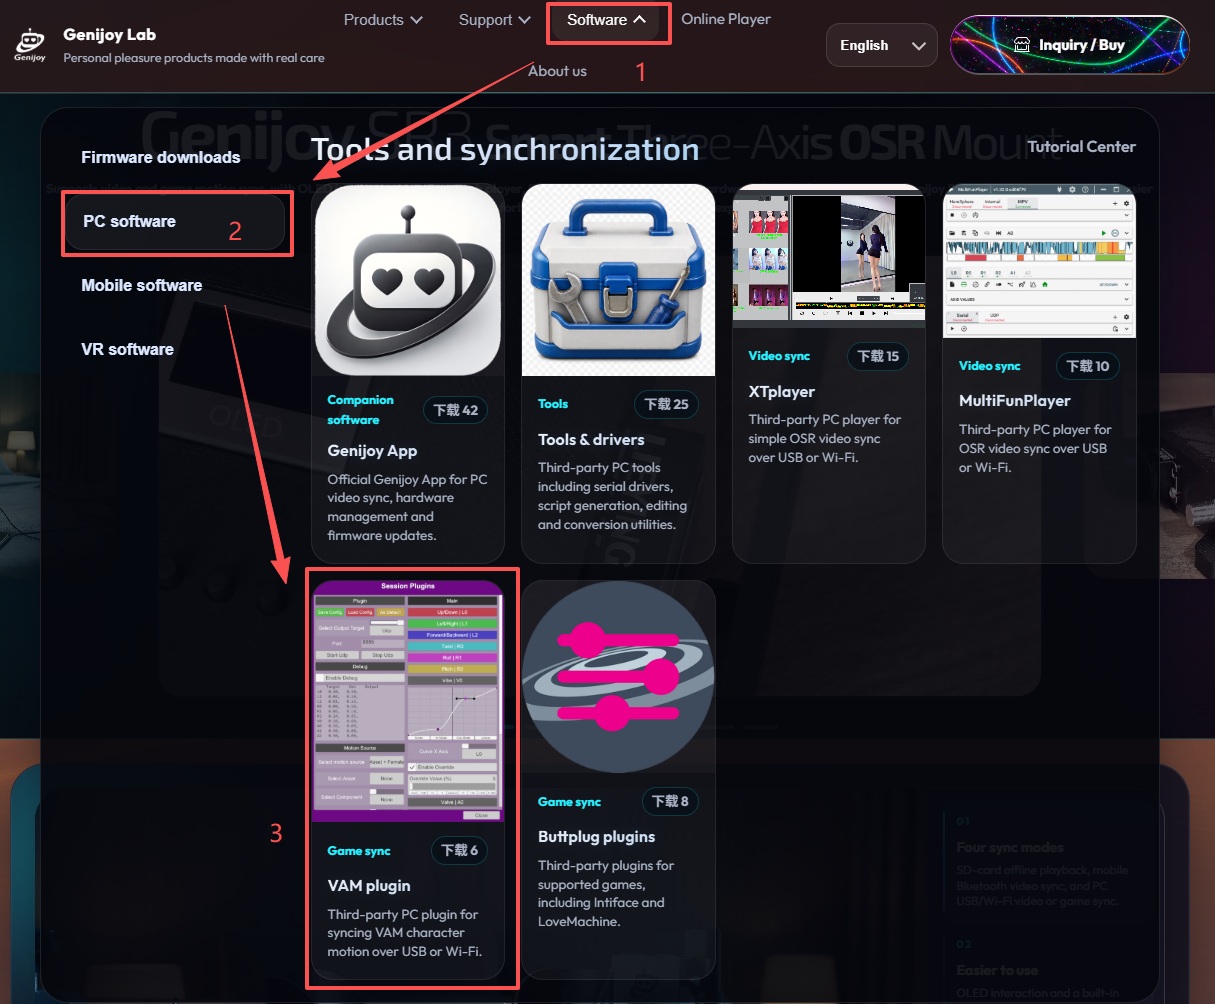
Task: Collapse the Software menu
Action: (x=607, y=20)
